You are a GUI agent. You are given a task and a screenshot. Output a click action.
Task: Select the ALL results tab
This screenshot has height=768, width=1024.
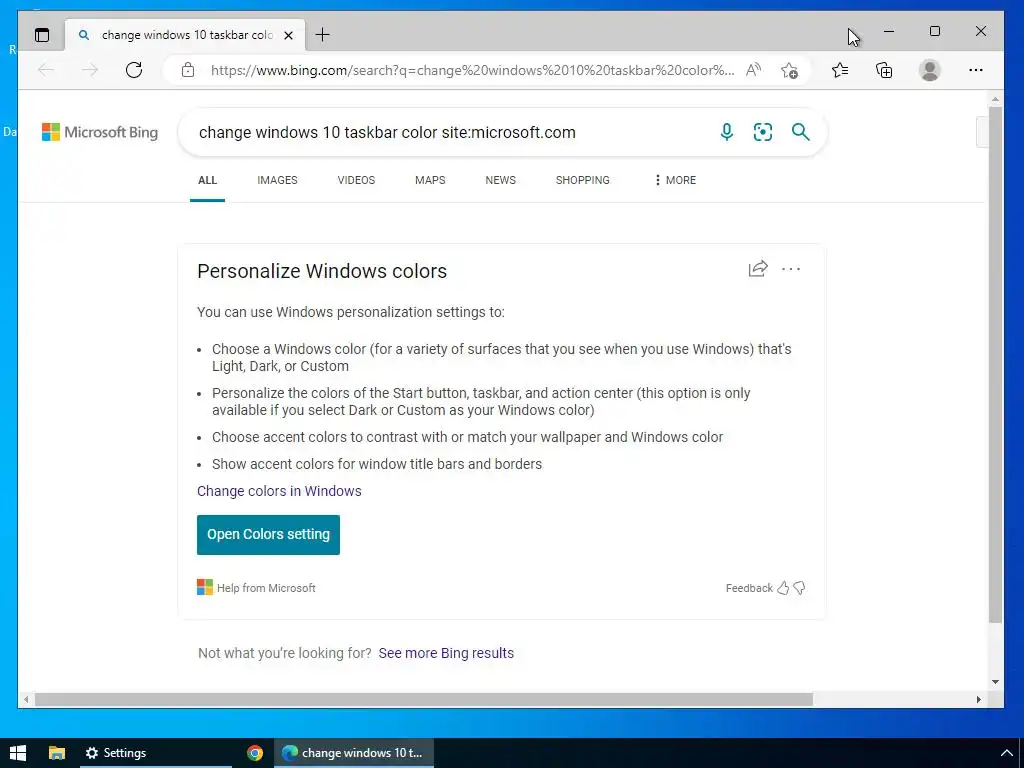click(x=207, y=180)
